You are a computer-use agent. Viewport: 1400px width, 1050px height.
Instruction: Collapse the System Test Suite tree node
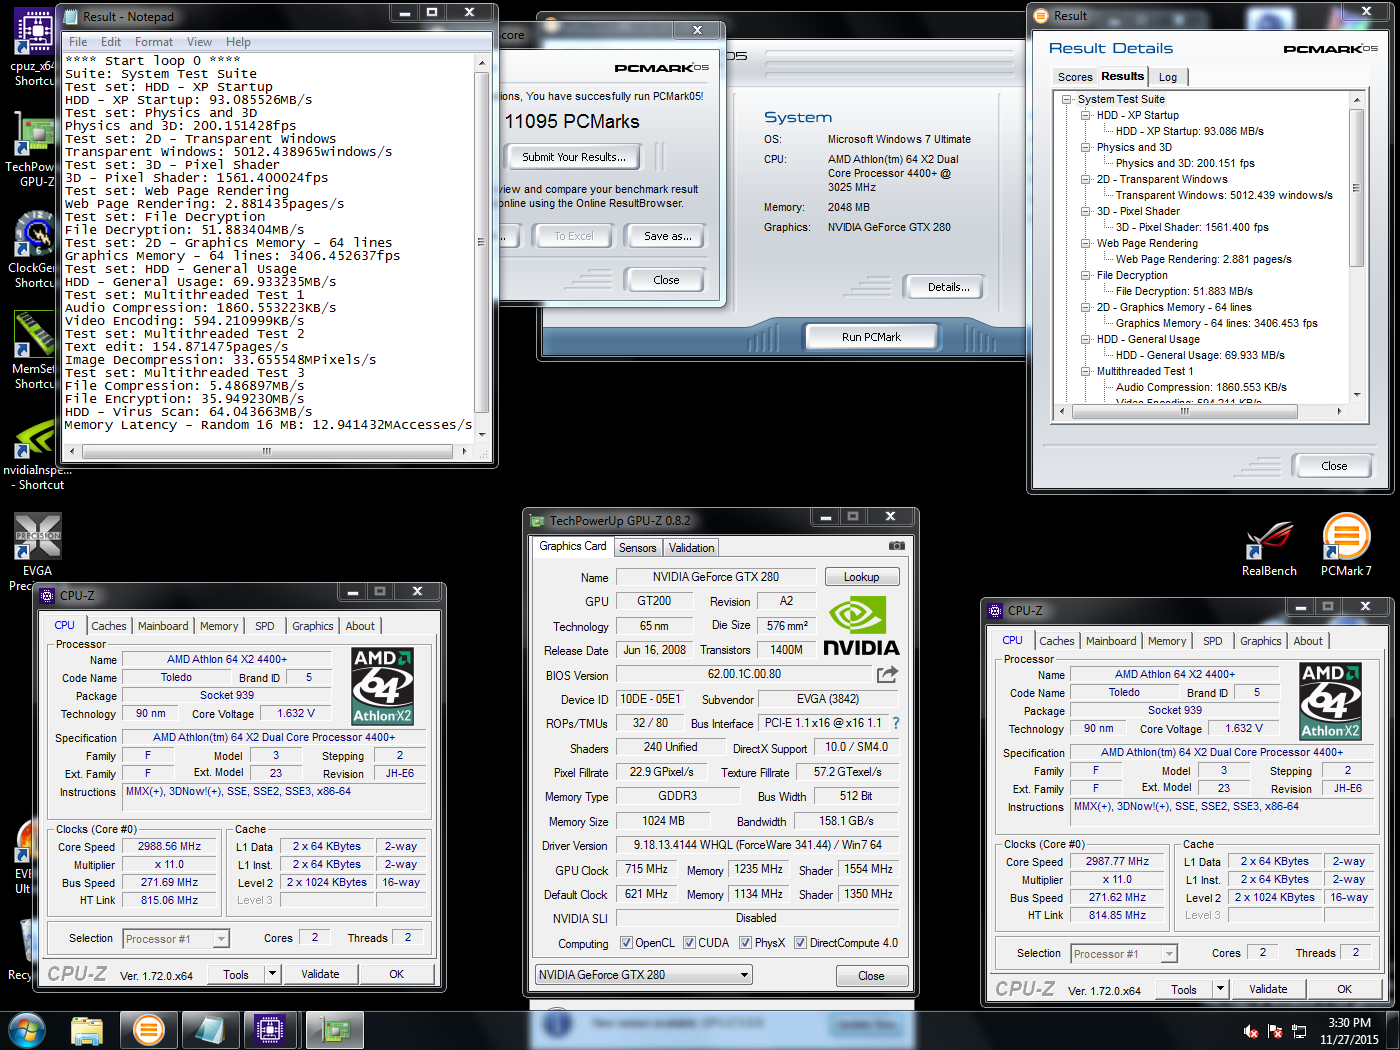pos(1067,100)
